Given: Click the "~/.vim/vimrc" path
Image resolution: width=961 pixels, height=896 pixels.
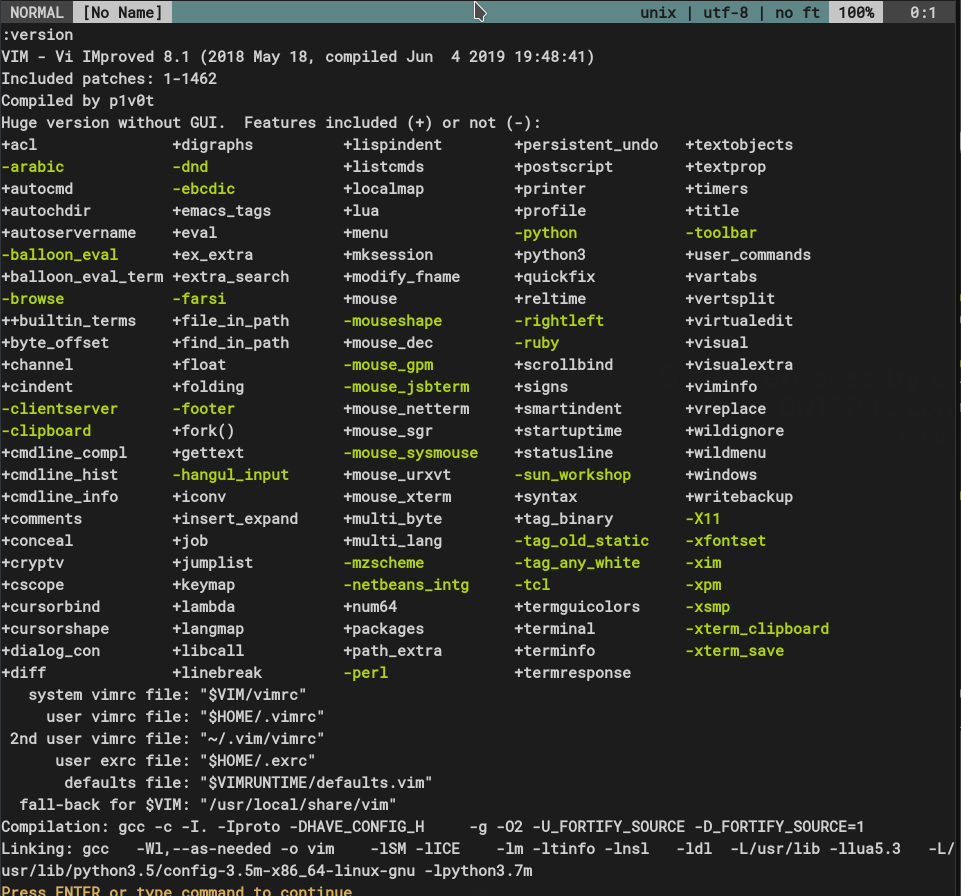Looking at the screenshot, I should (262, 739).
